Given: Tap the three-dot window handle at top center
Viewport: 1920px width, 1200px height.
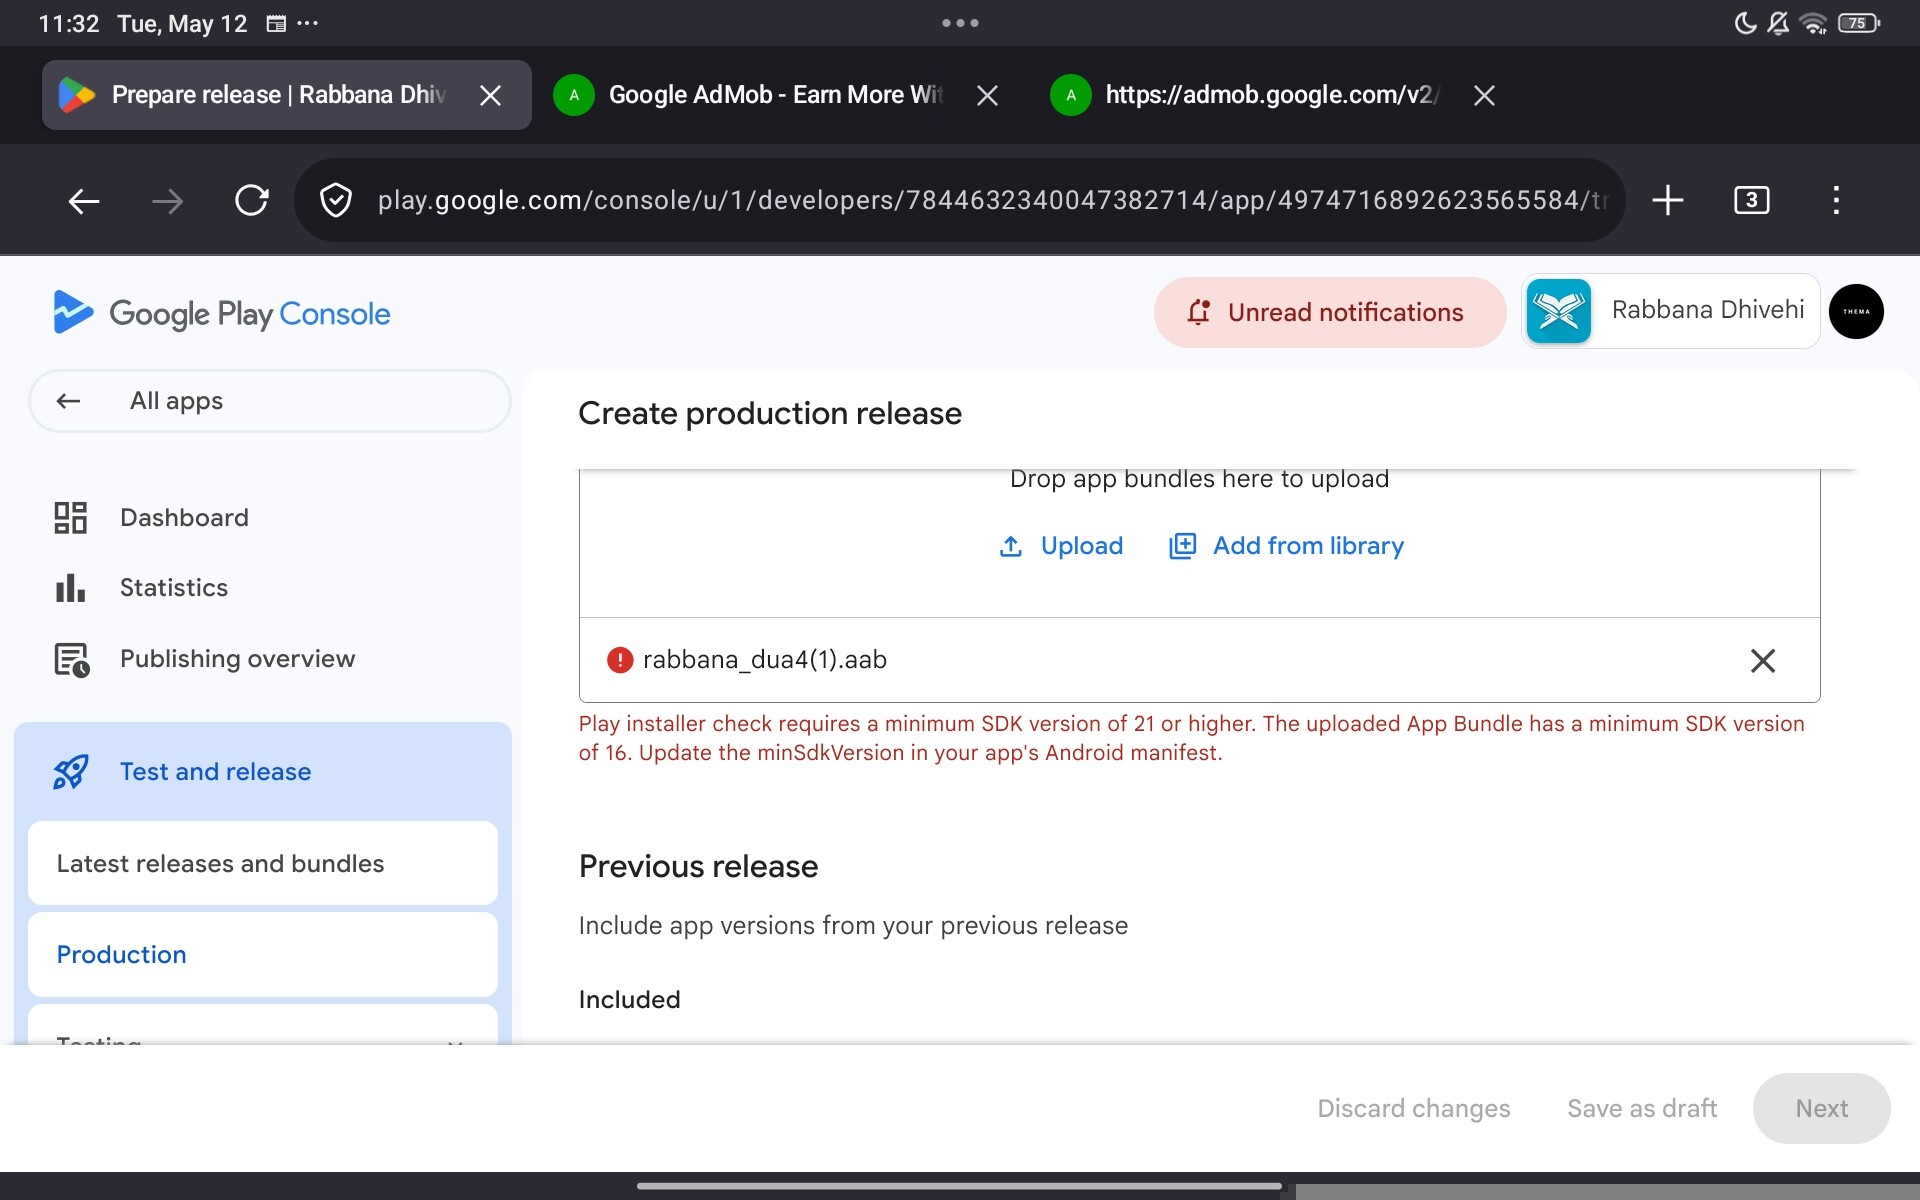Looking at the screenshot, I should (960, 23).
